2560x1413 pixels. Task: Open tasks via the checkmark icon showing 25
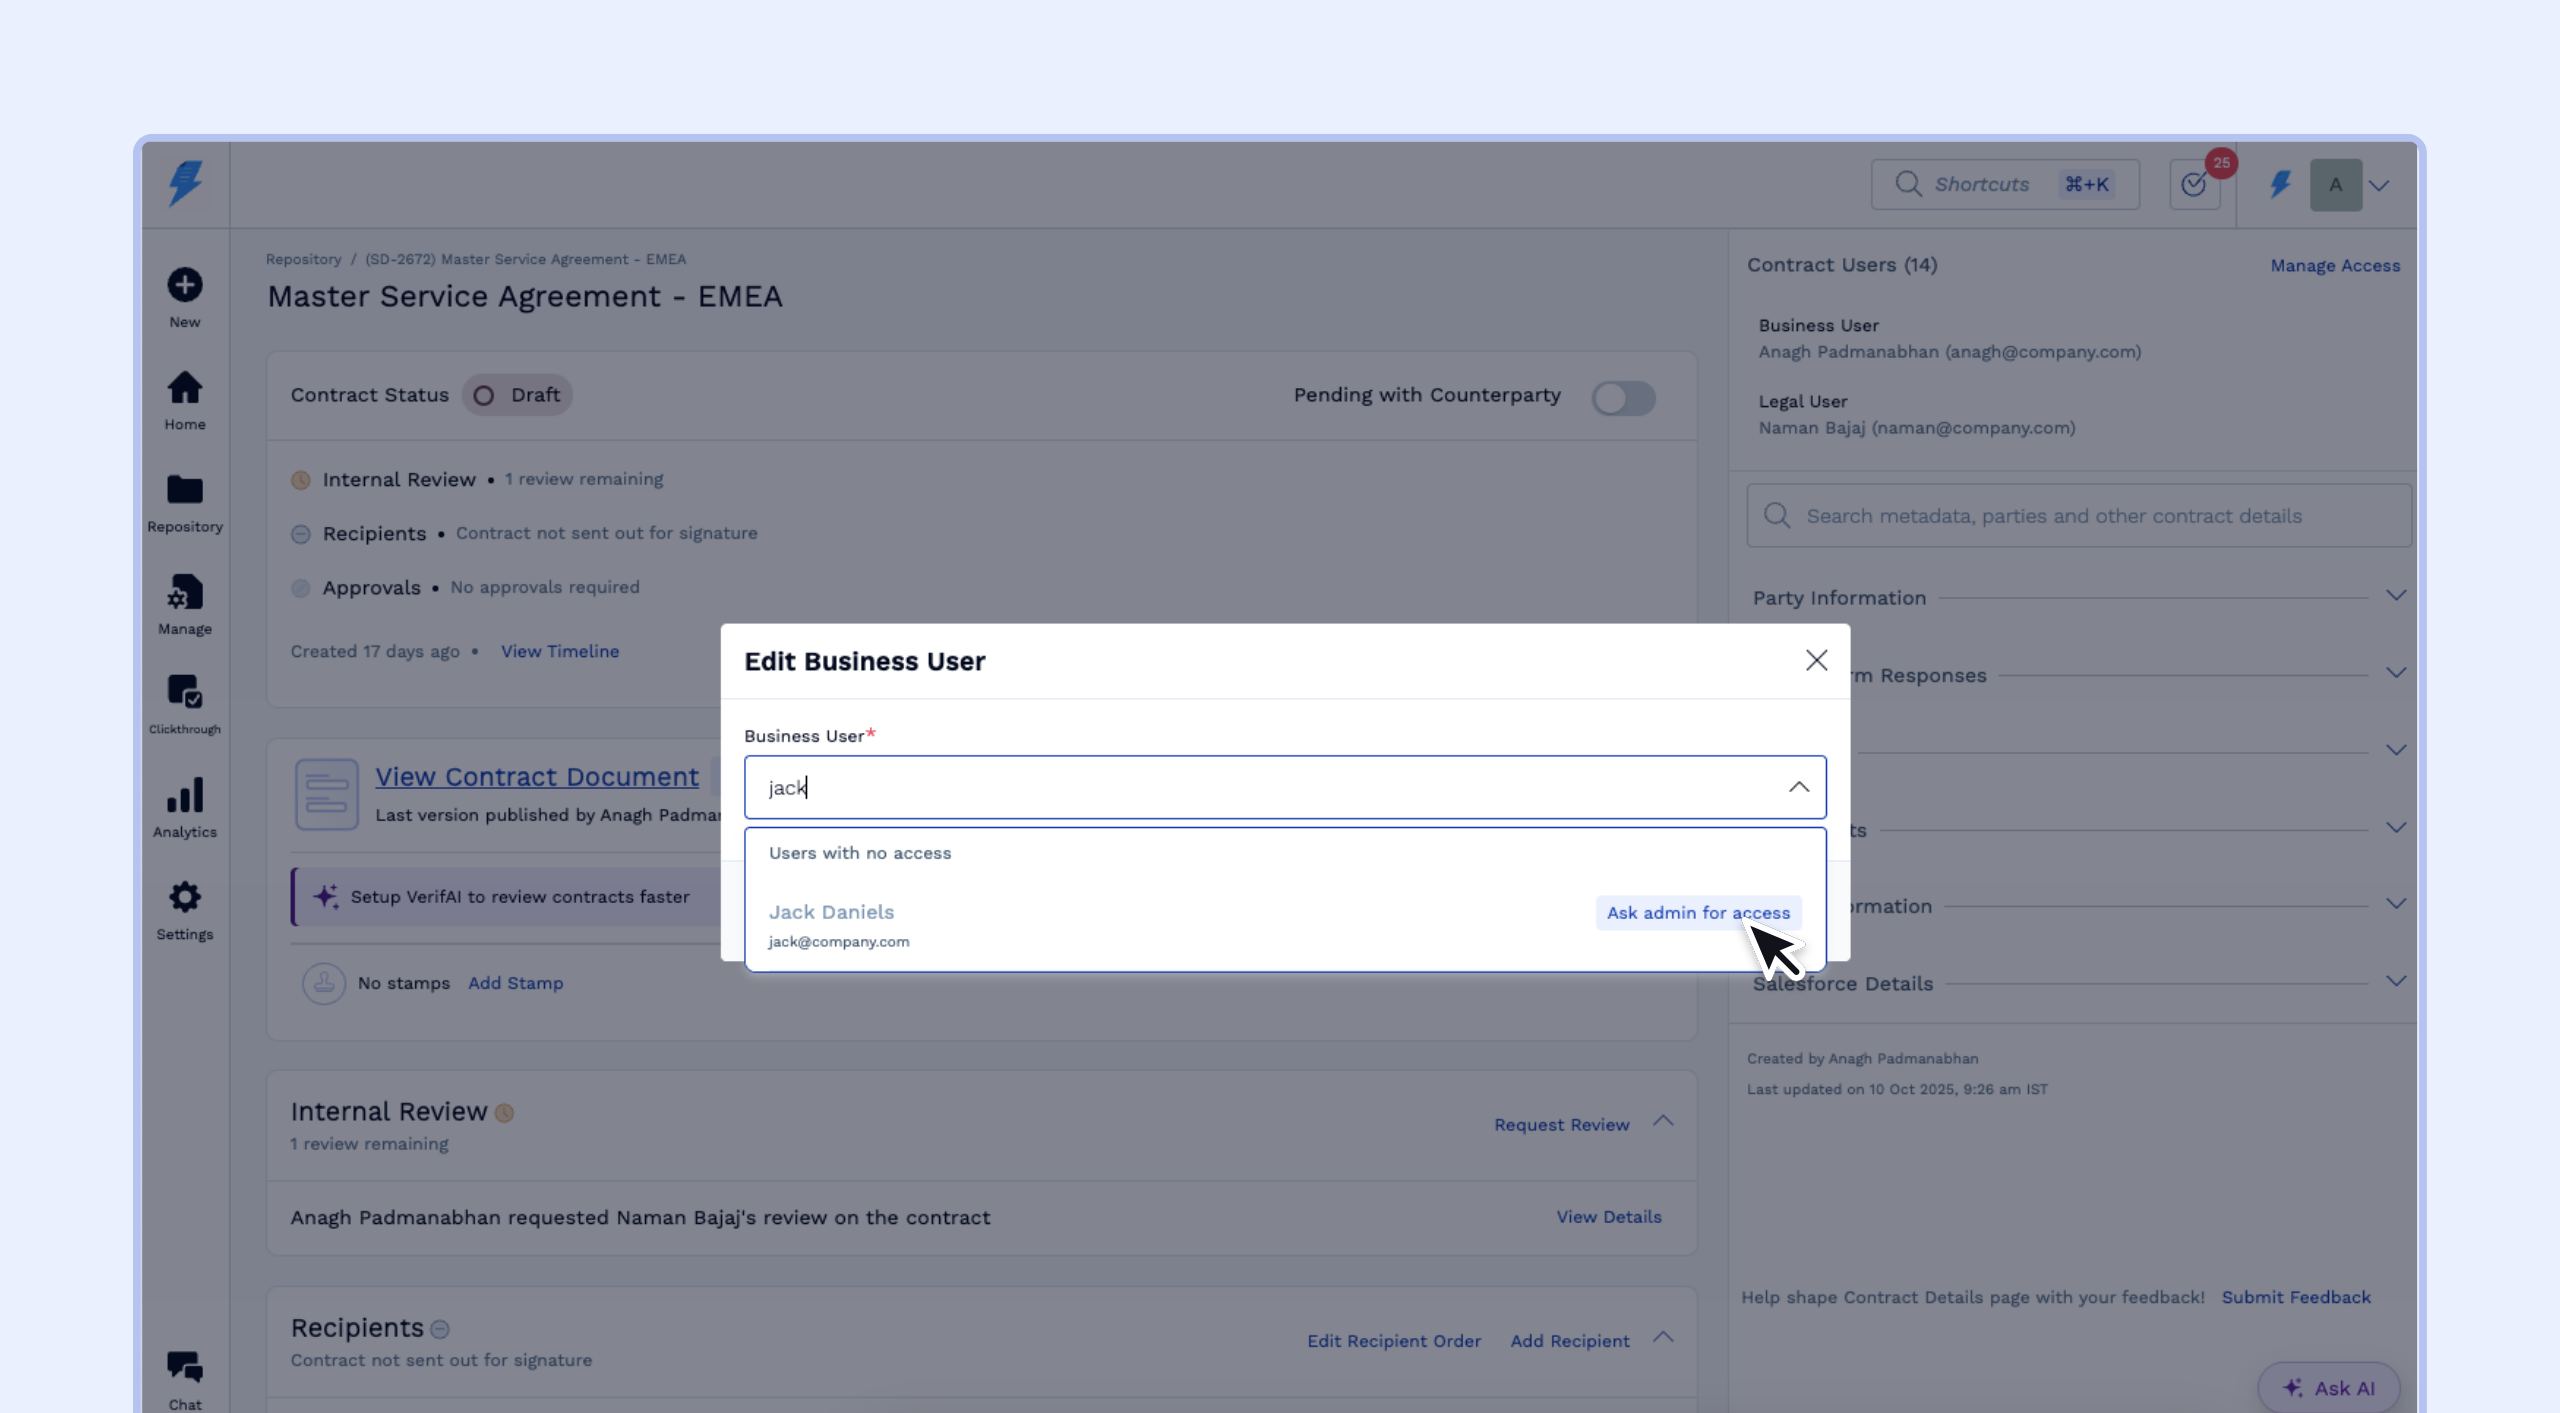(2195, 184)
